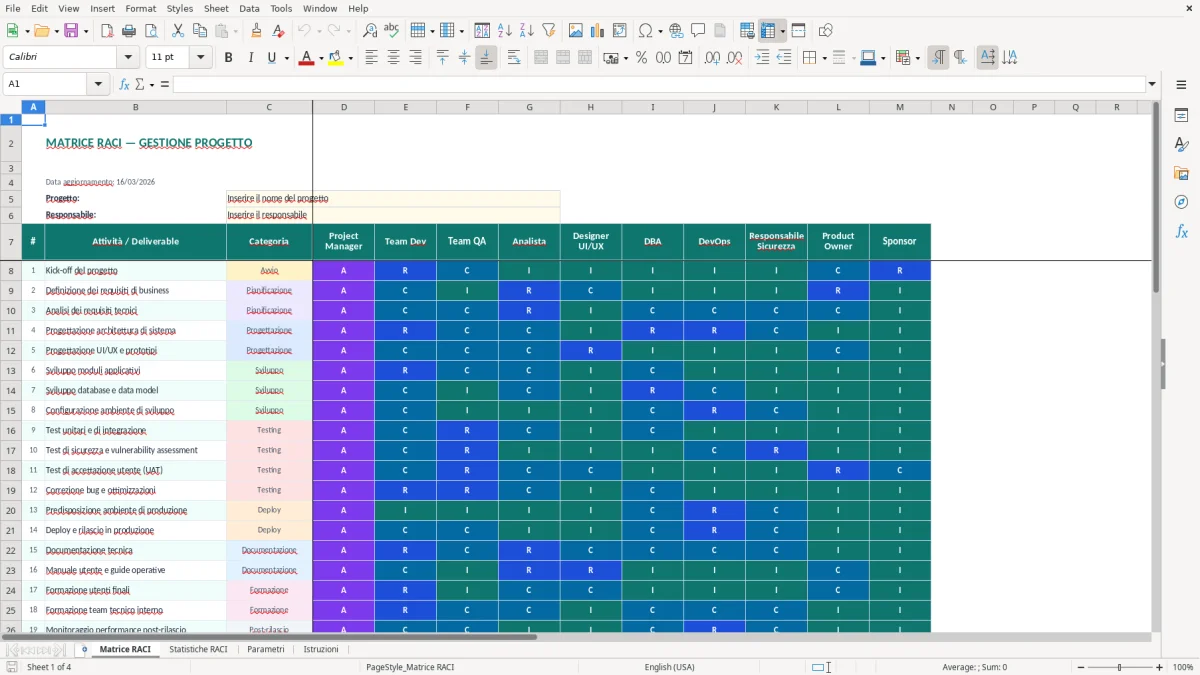Viewport: 1200px width, 675px height.
Task: Click row header 13
Action: pos(11,370)
